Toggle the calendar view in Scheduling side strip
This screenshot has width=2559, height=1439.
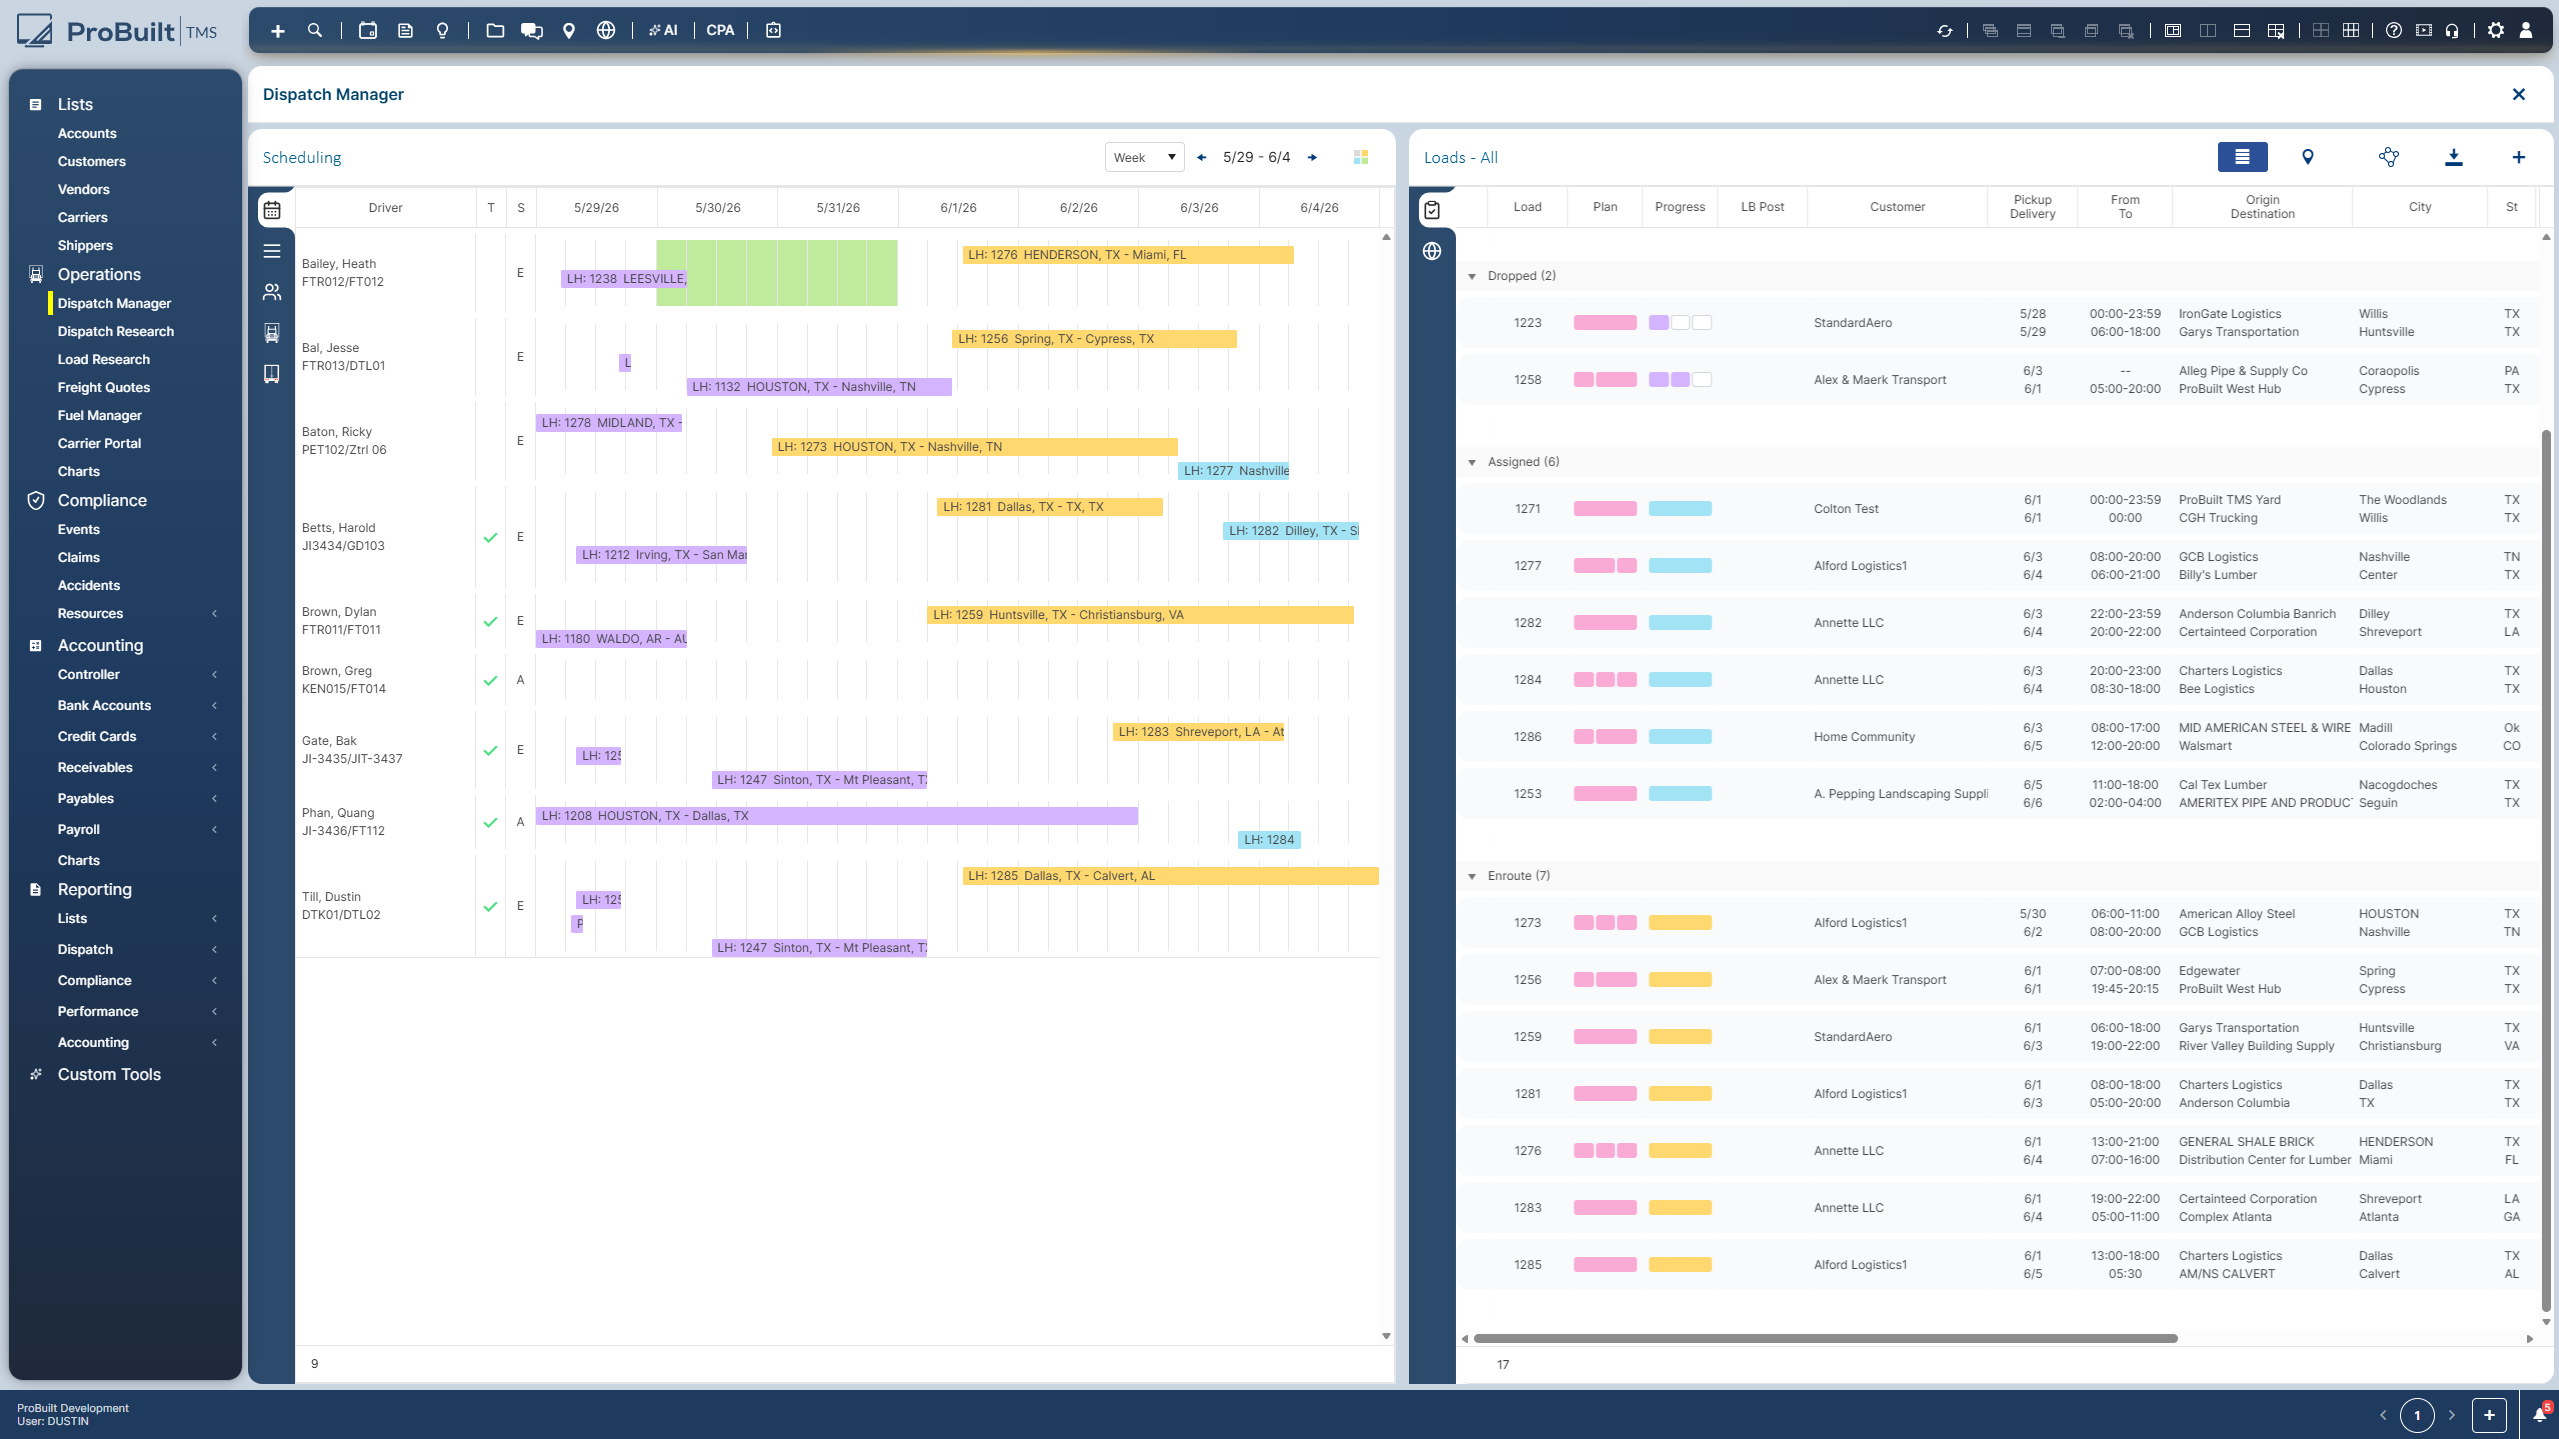pos(272,210)
